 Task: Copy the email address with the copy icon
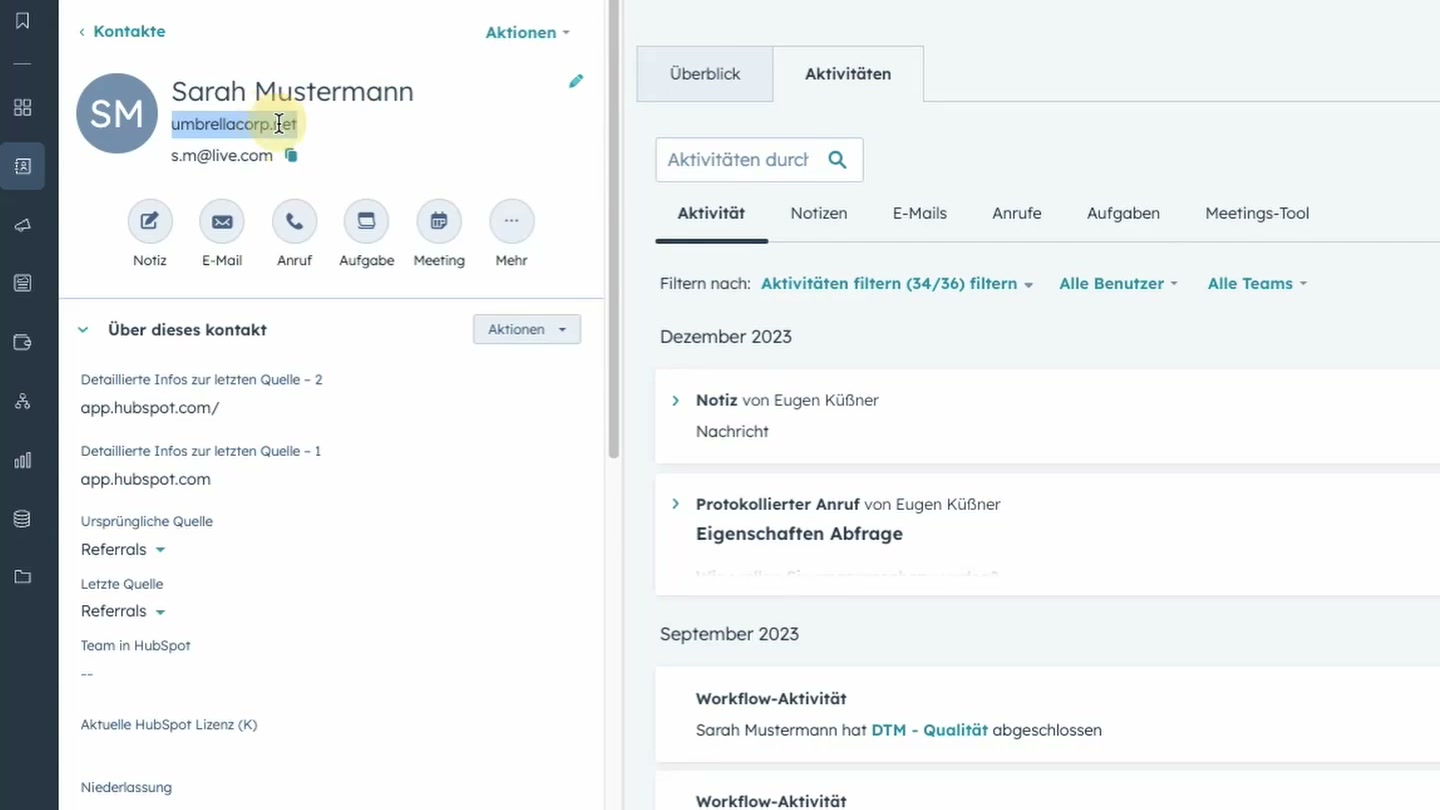(x=290, y=156)
